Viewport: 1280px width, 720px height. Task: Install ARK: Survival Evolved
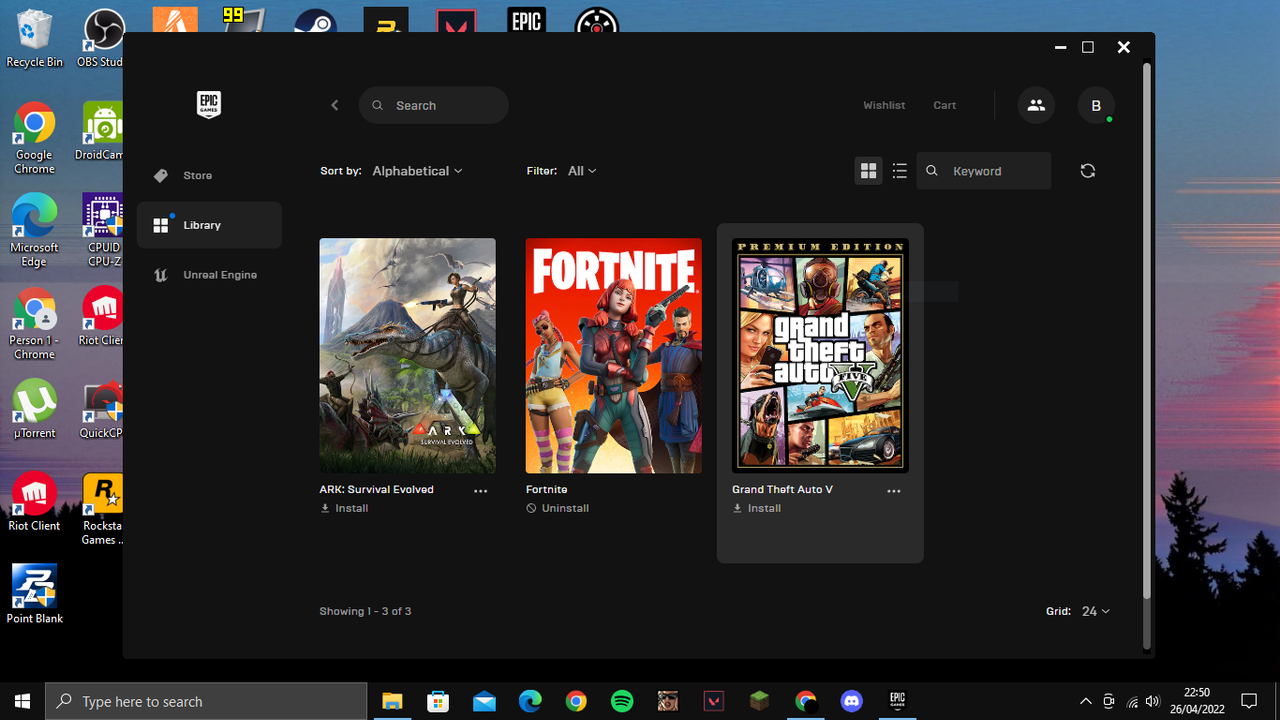pyautogui.click(x=345, y=508)
